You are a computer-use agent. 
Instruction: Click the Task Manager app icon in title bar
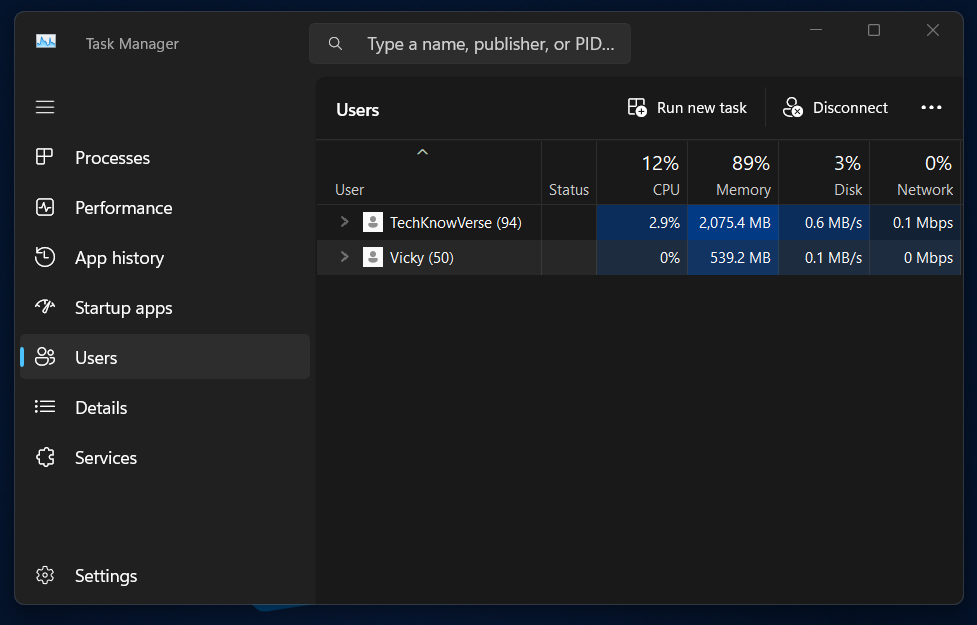tap(46, 43)
